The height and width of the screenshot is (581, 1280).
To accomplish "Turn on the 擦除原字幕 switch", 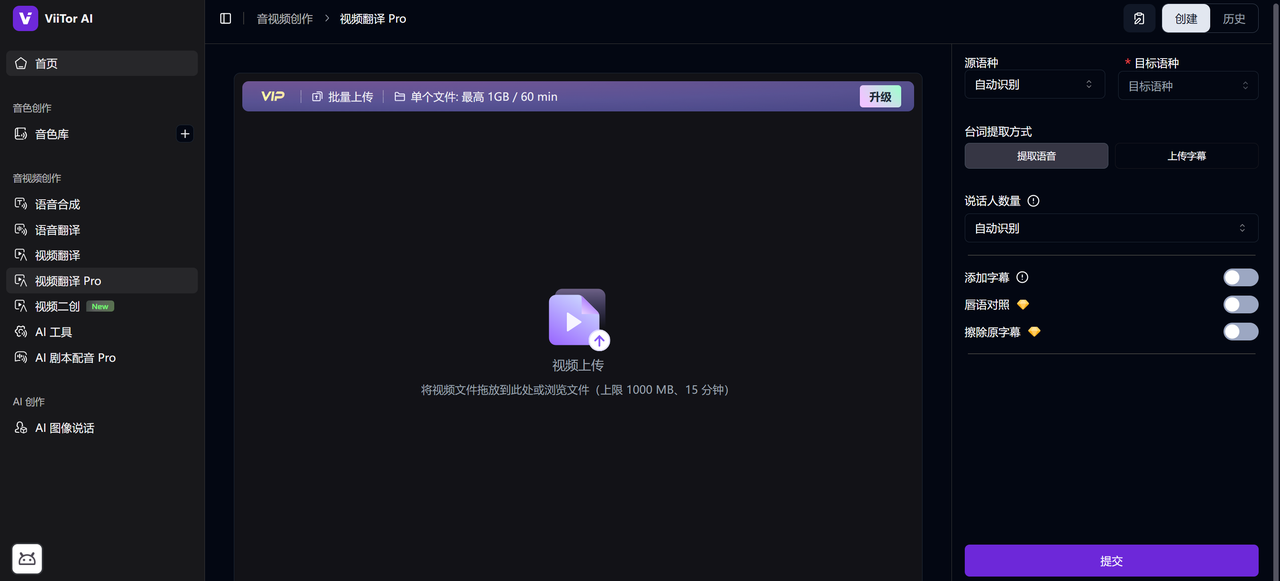I will 1240,332.
